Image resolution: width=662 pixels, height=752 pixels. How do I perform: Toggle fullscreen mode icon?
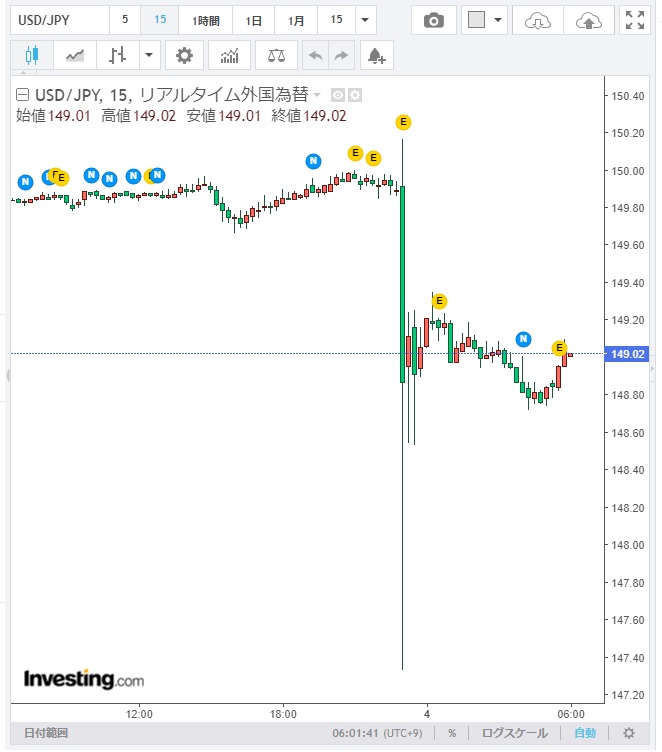coord(635,21)
